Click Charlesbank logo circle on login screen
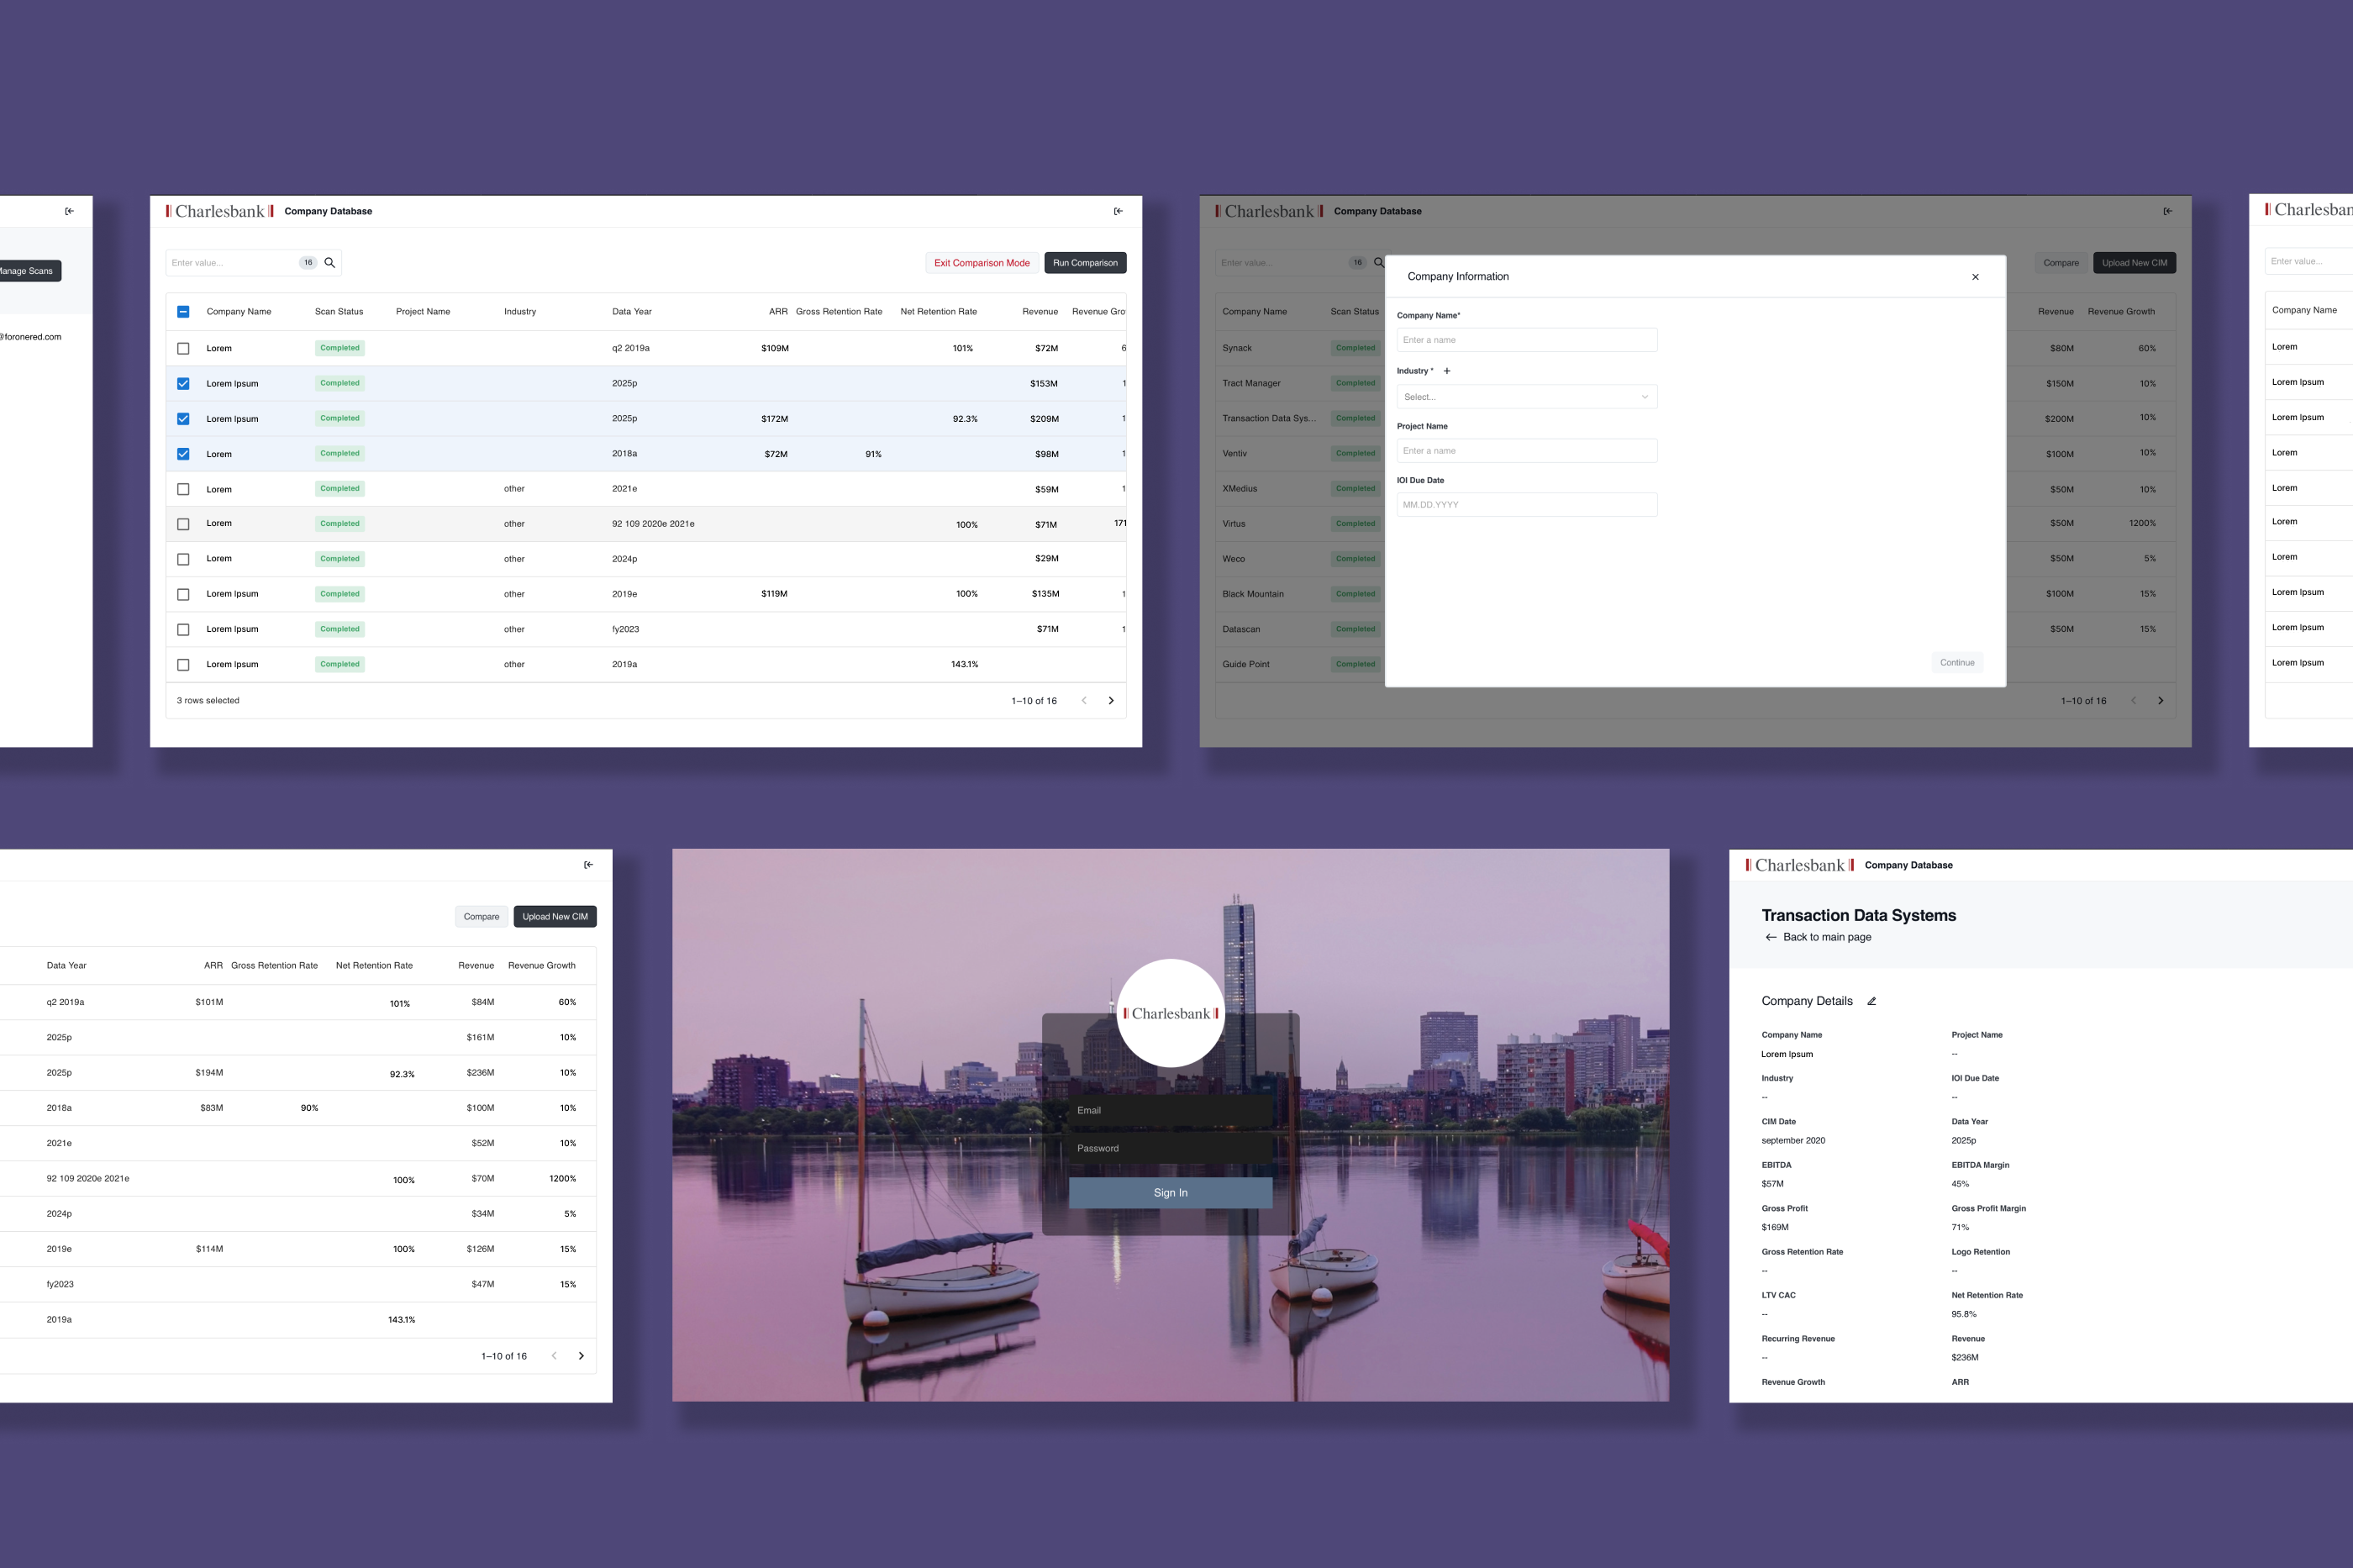This screenshot has width=2353, height=1568. (1170, 1013)
